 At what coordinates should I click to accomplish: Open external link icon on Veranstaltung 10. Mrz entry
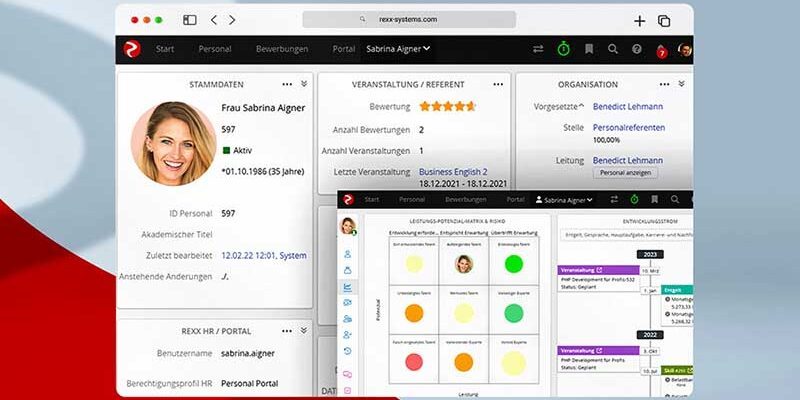[x=599, y=270]
